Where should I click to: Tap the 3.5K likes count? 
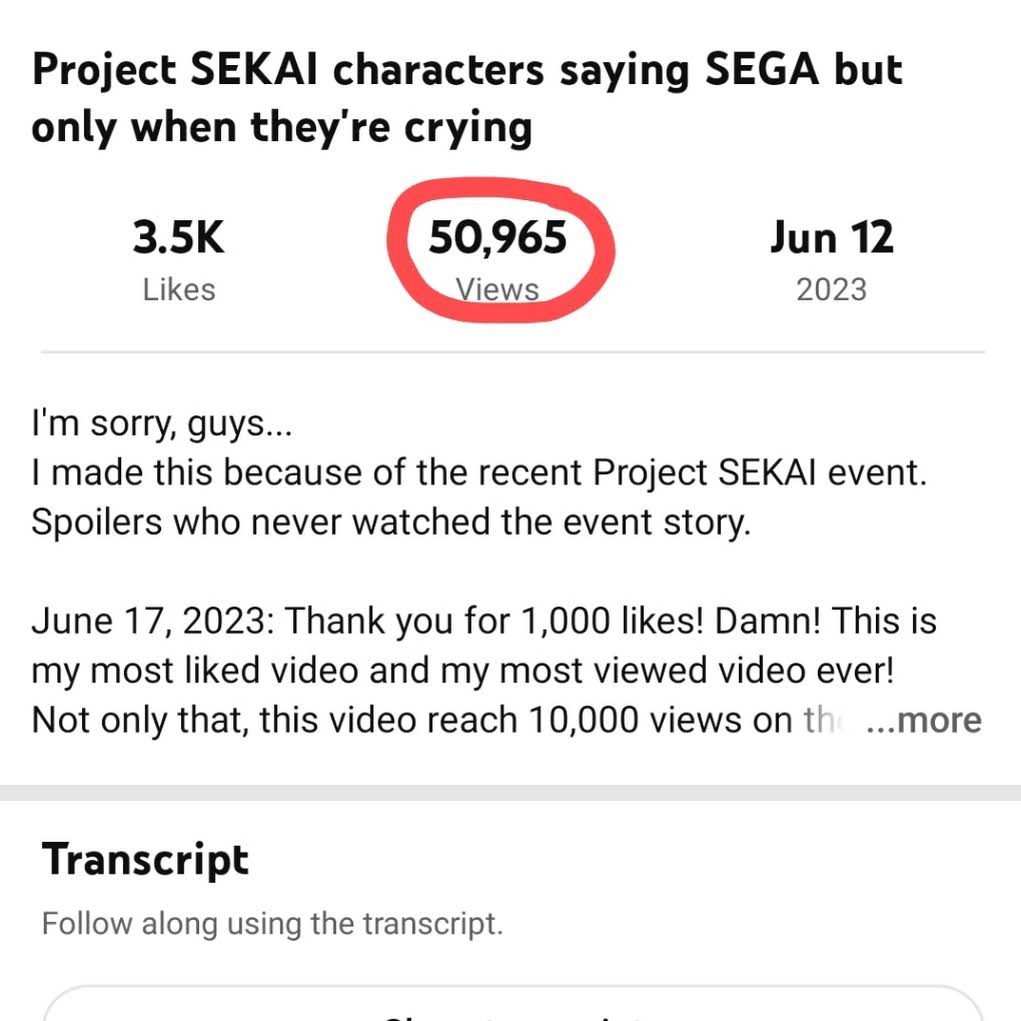tap(178, 238)
